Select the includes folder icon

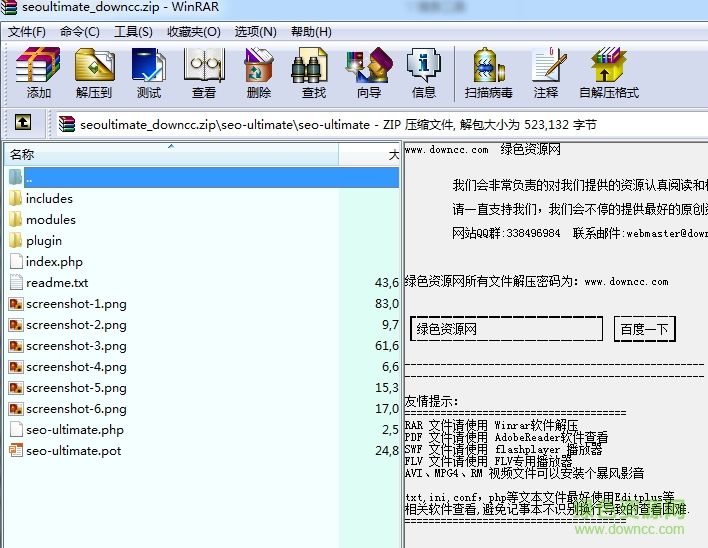pyautogui.click(x=15, y=198)
